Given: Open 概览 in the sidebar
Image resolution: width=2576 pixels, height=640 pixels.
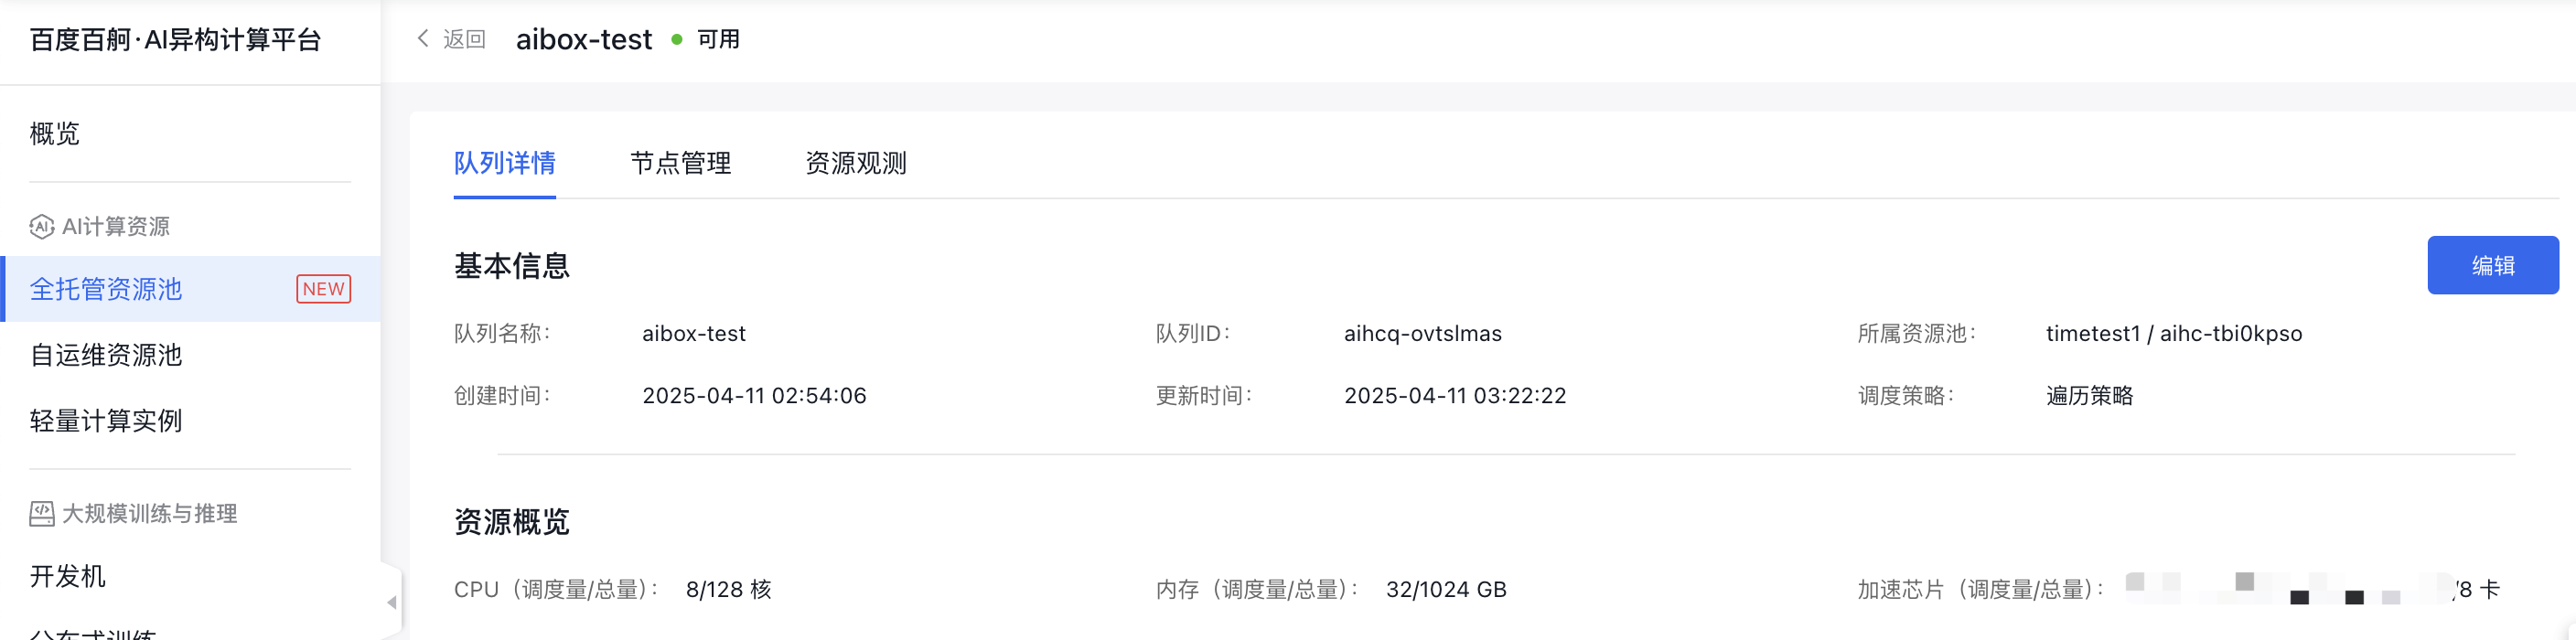Looking at the screenshot, I should [55, 133].
